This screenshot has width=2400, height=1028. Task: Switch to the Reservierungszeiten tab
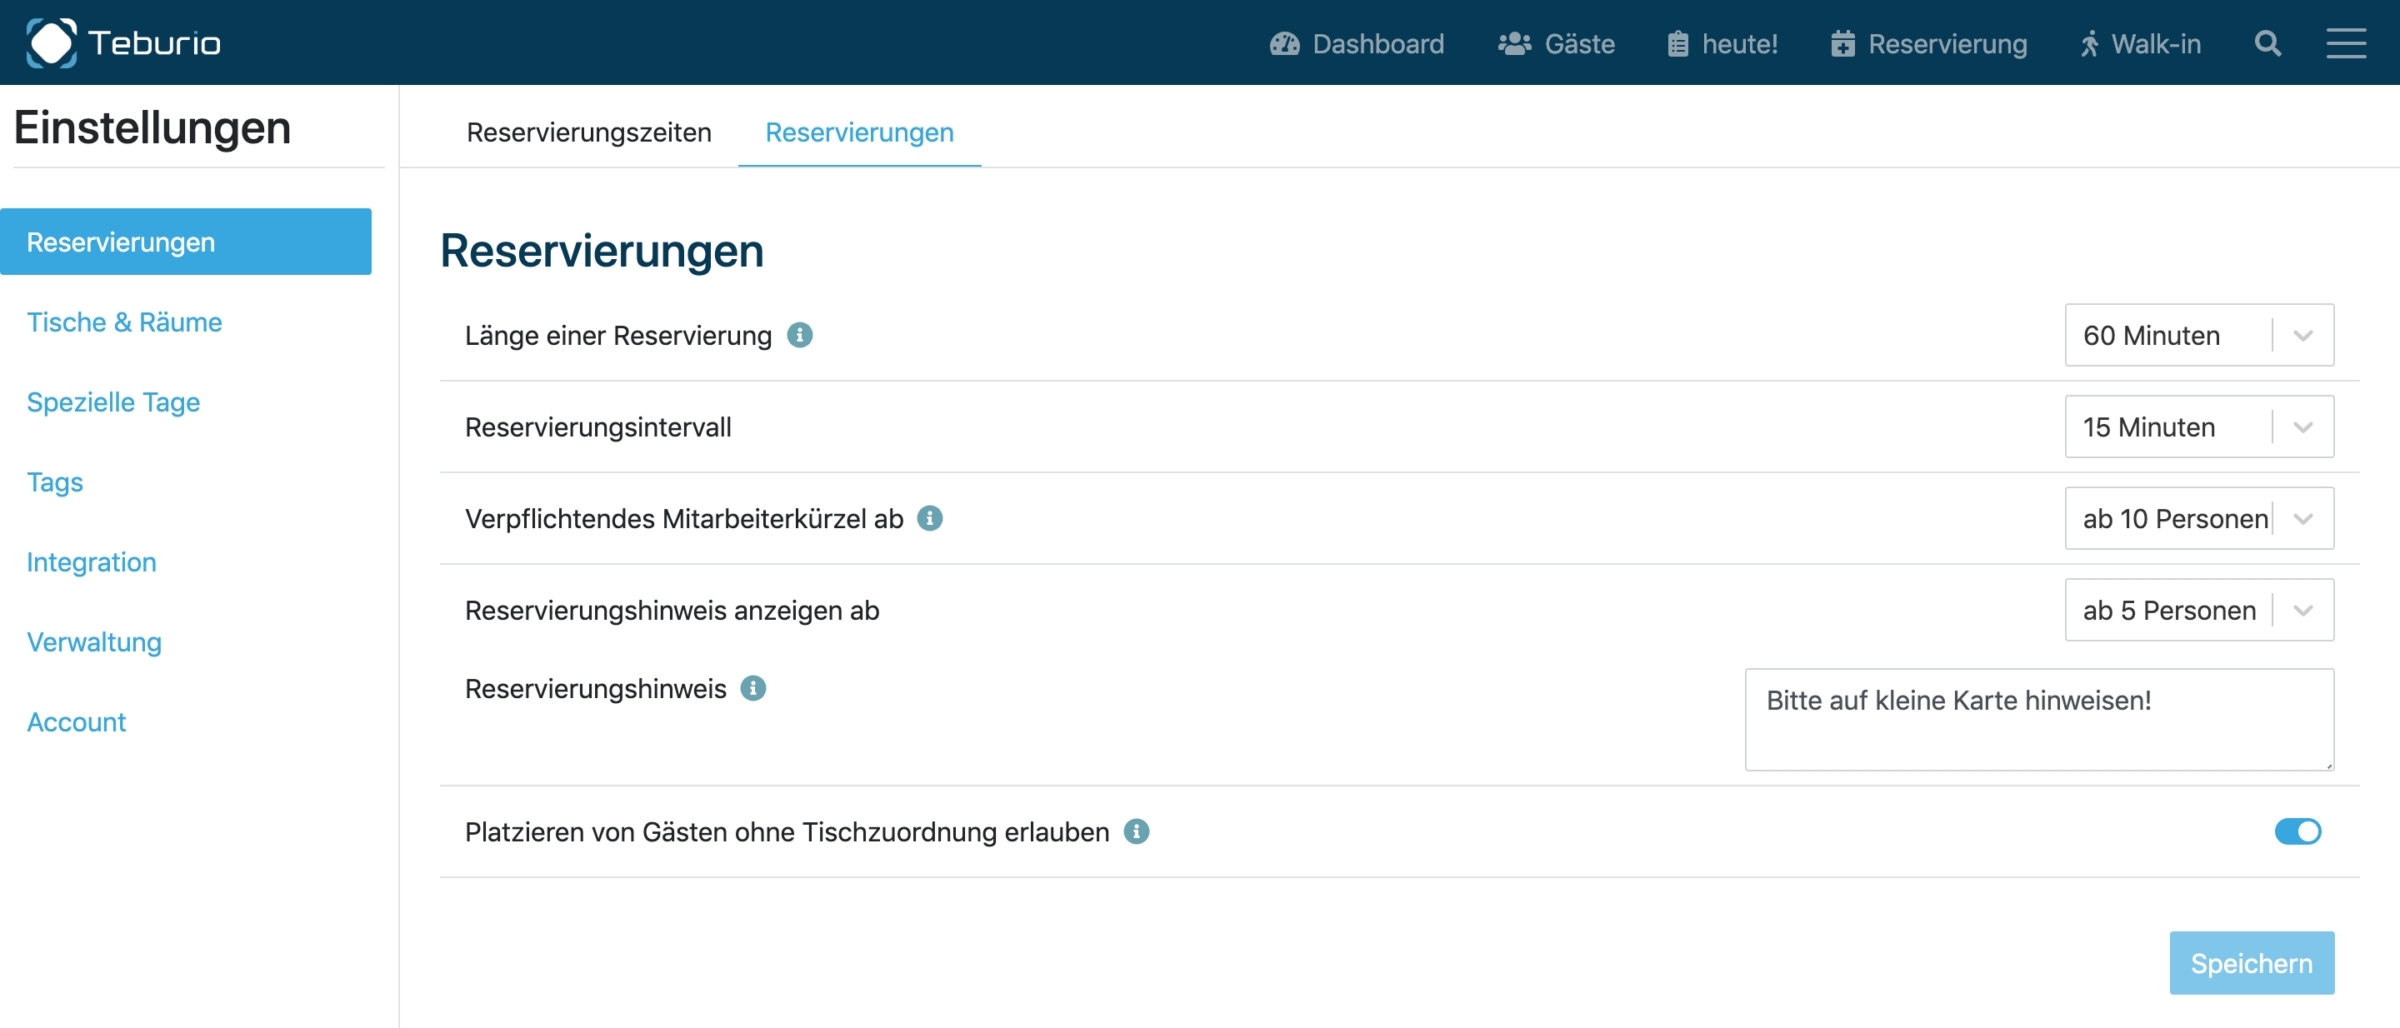tap(589, 132)
